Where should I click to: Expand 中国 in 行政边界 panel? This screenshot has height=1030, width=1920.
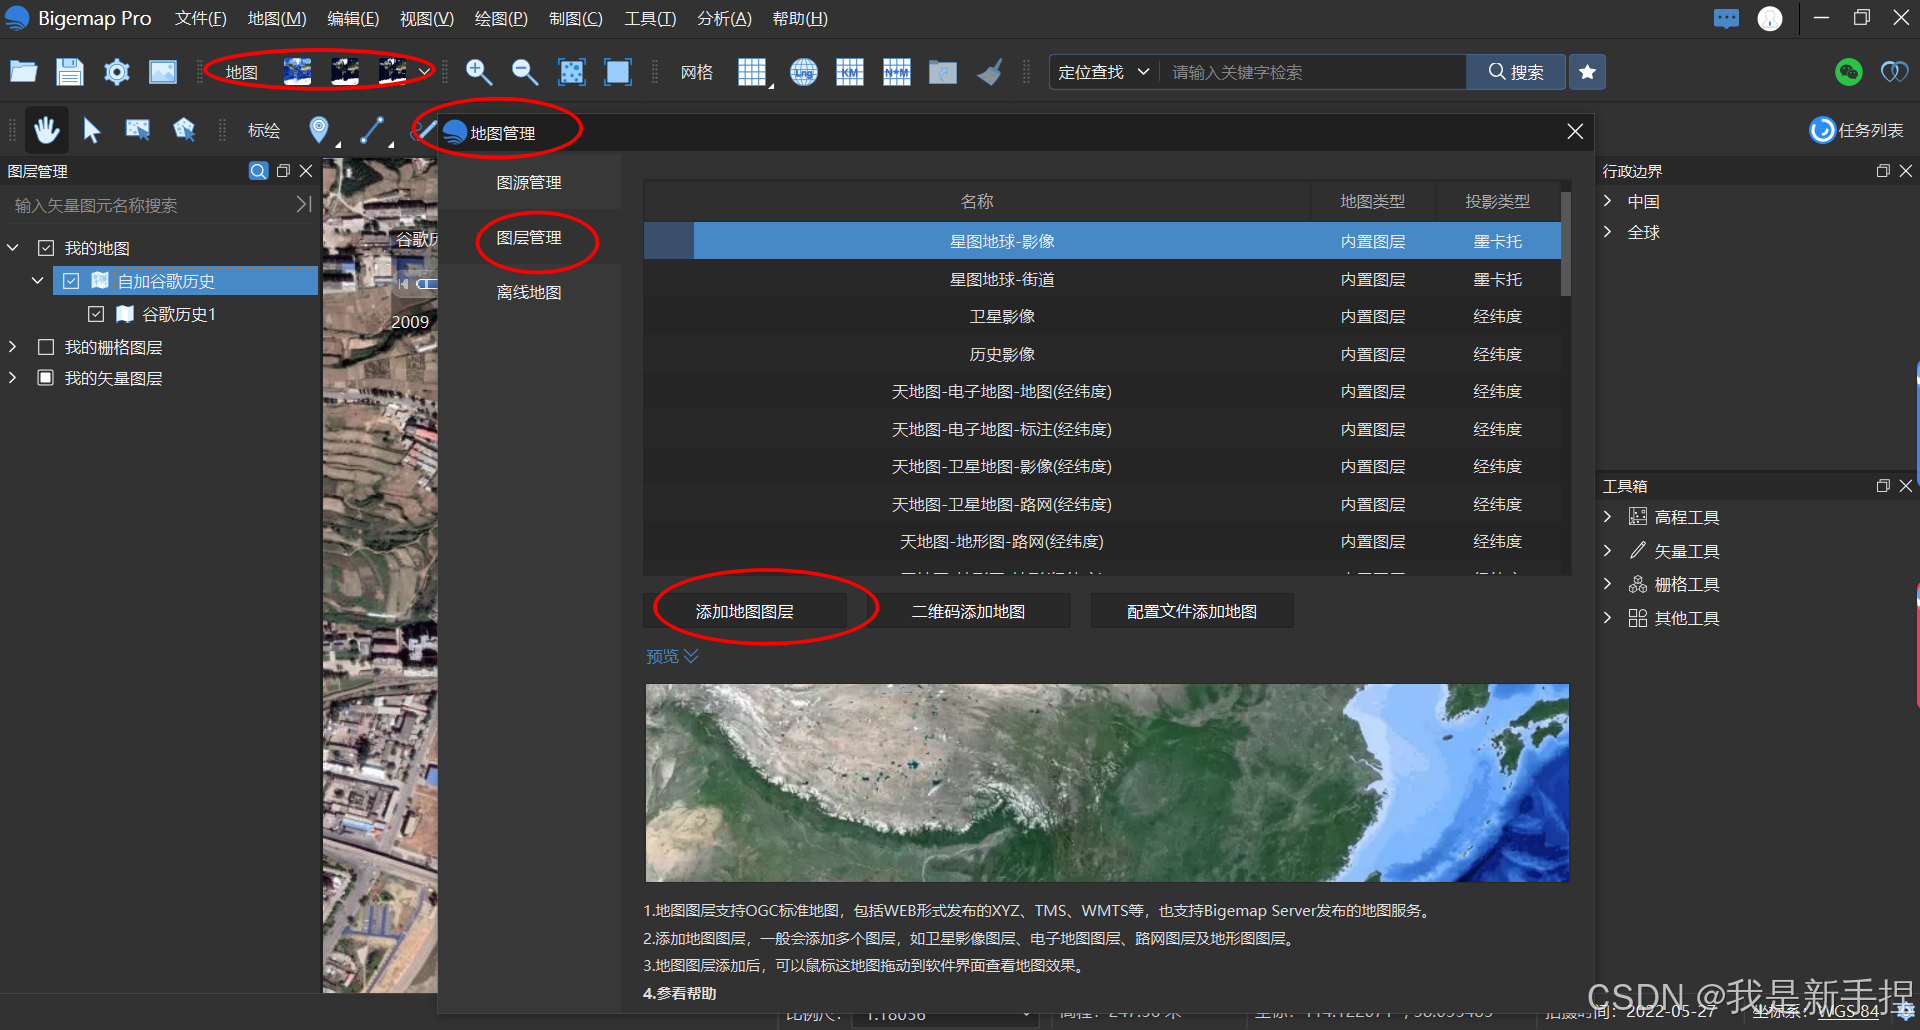(1607, 201)
